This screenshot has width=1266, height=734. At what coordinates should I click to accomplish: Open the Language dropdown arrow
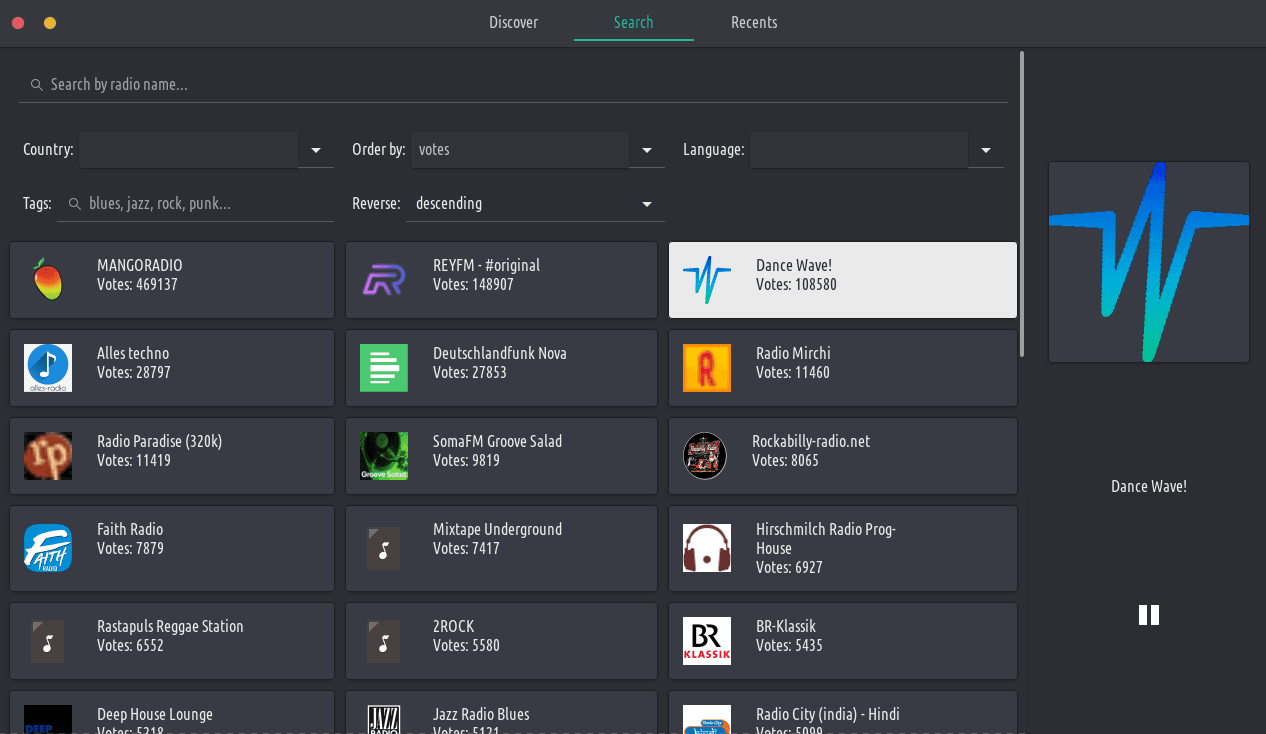click(986, 150)
